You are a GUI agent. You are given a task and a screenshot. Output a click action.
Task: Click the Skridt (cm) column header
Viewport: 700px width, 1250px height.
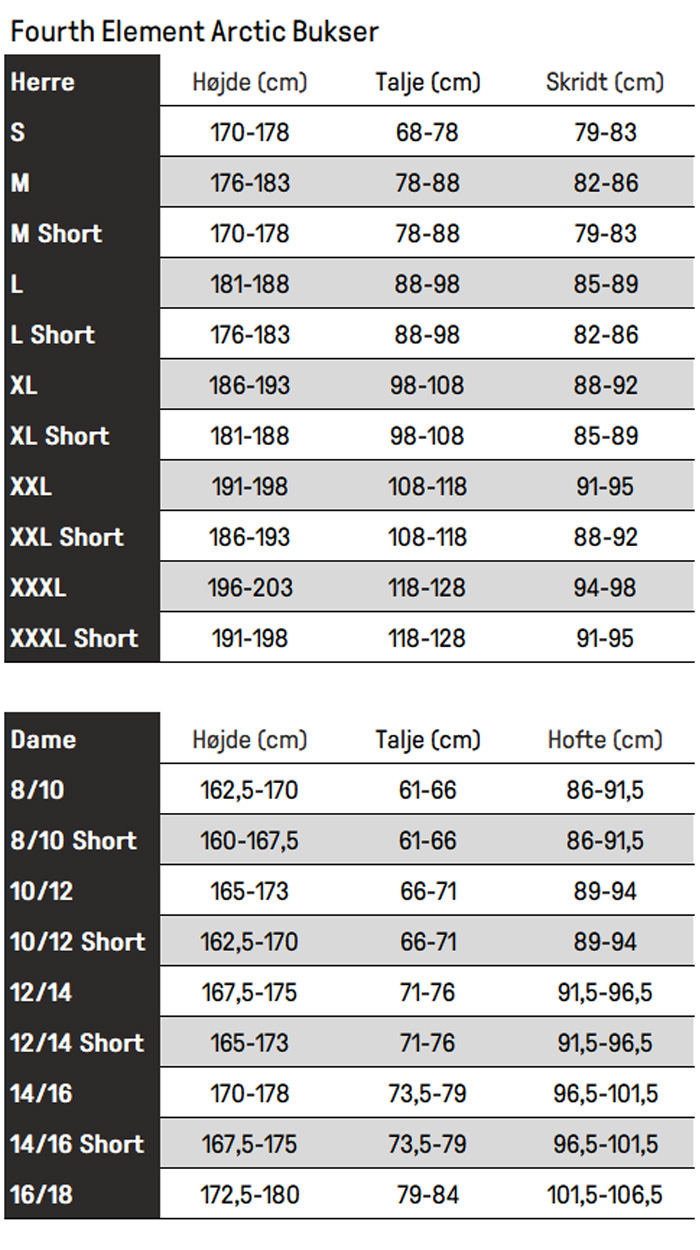click(x=605, y=82)
